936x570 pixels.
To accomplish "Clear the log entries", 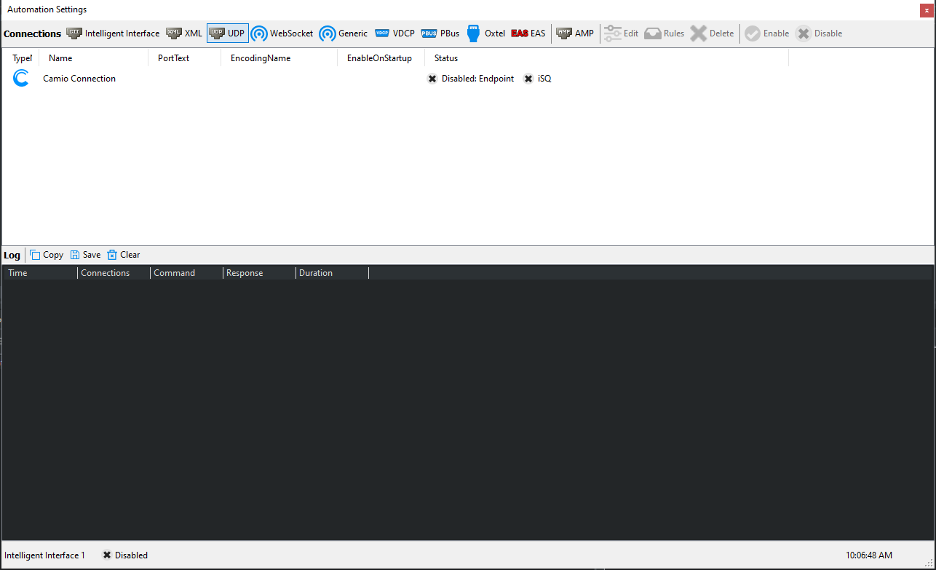I will 123,255.
